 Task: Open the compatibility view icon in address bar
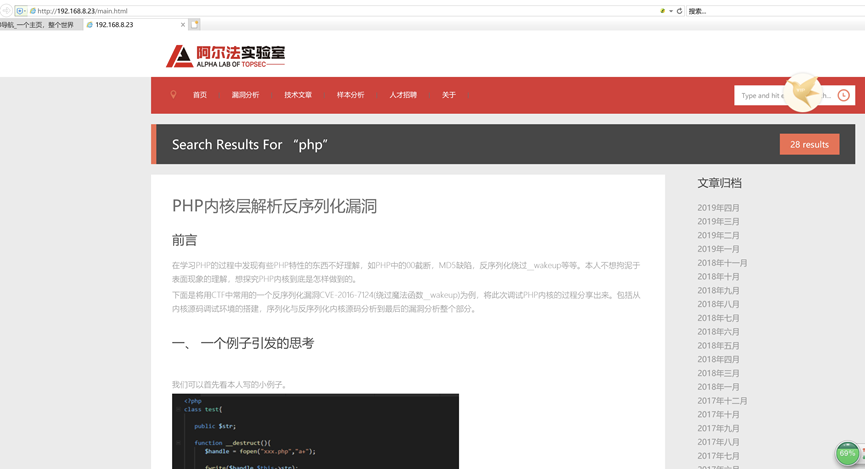(663, 11)
